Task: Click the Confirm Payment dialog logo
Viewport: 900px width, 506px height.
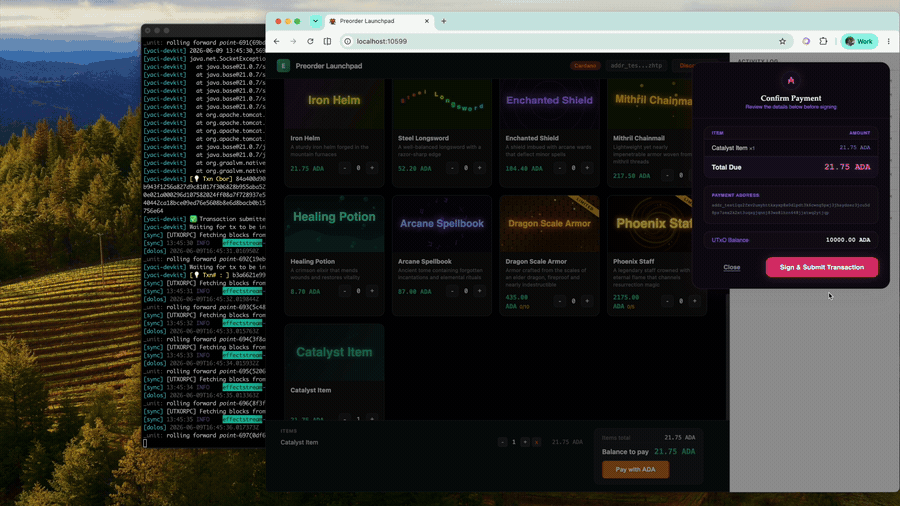Action: pyautogui.click(x=791, y=80)
